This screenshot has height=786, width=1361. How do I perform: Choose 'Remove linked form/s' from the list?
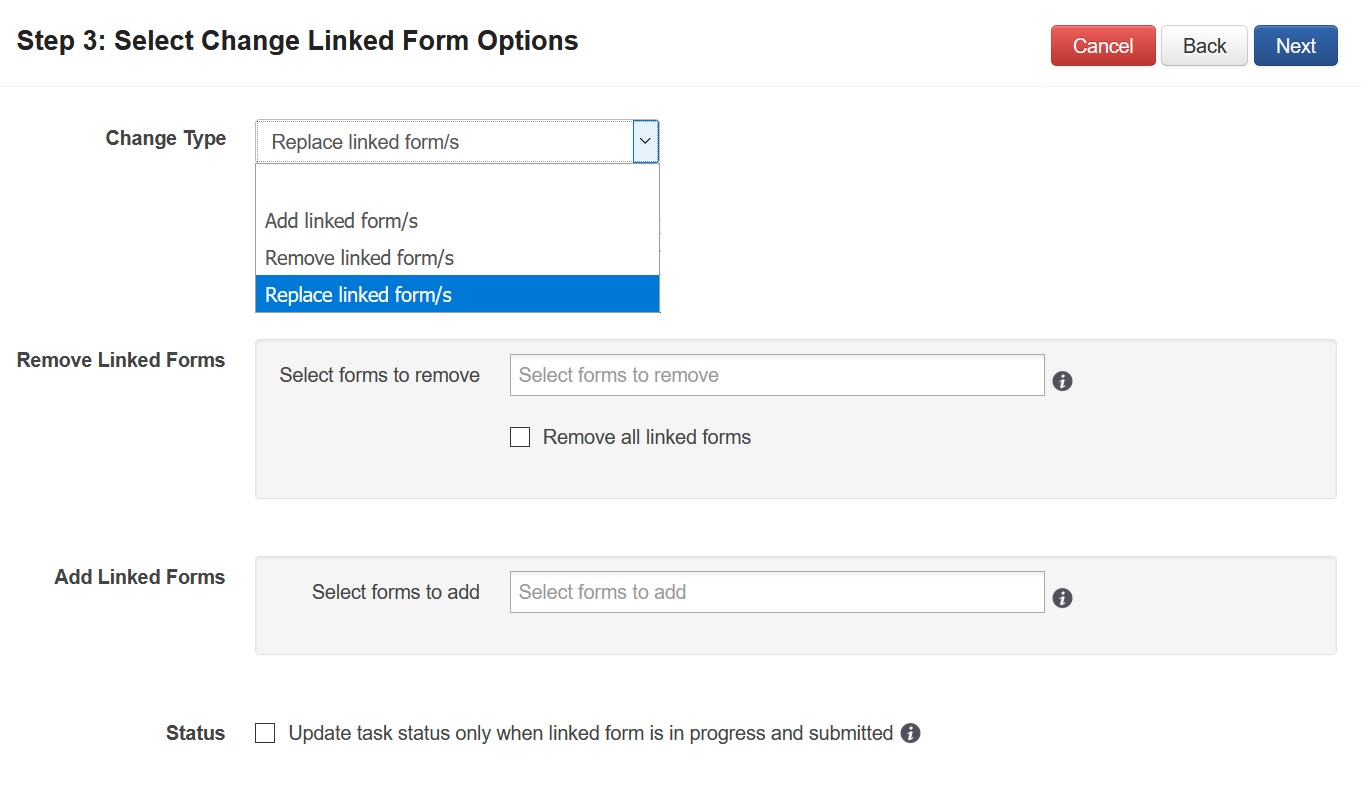point(360,258)
